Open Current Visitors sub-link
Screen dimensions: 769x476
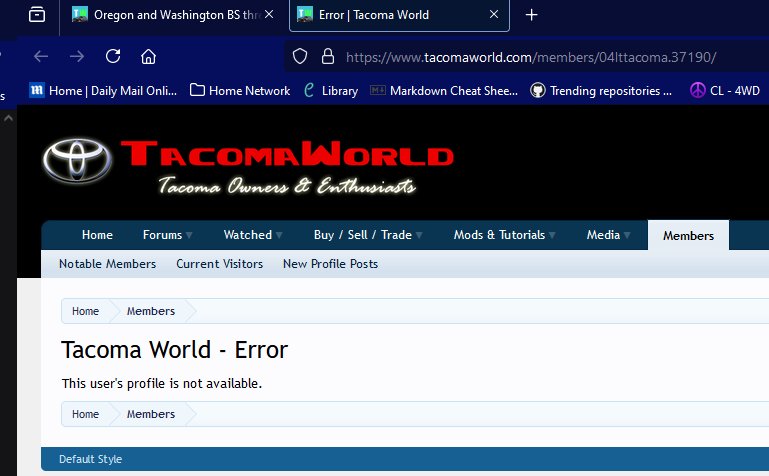click(x=220, y=264)
